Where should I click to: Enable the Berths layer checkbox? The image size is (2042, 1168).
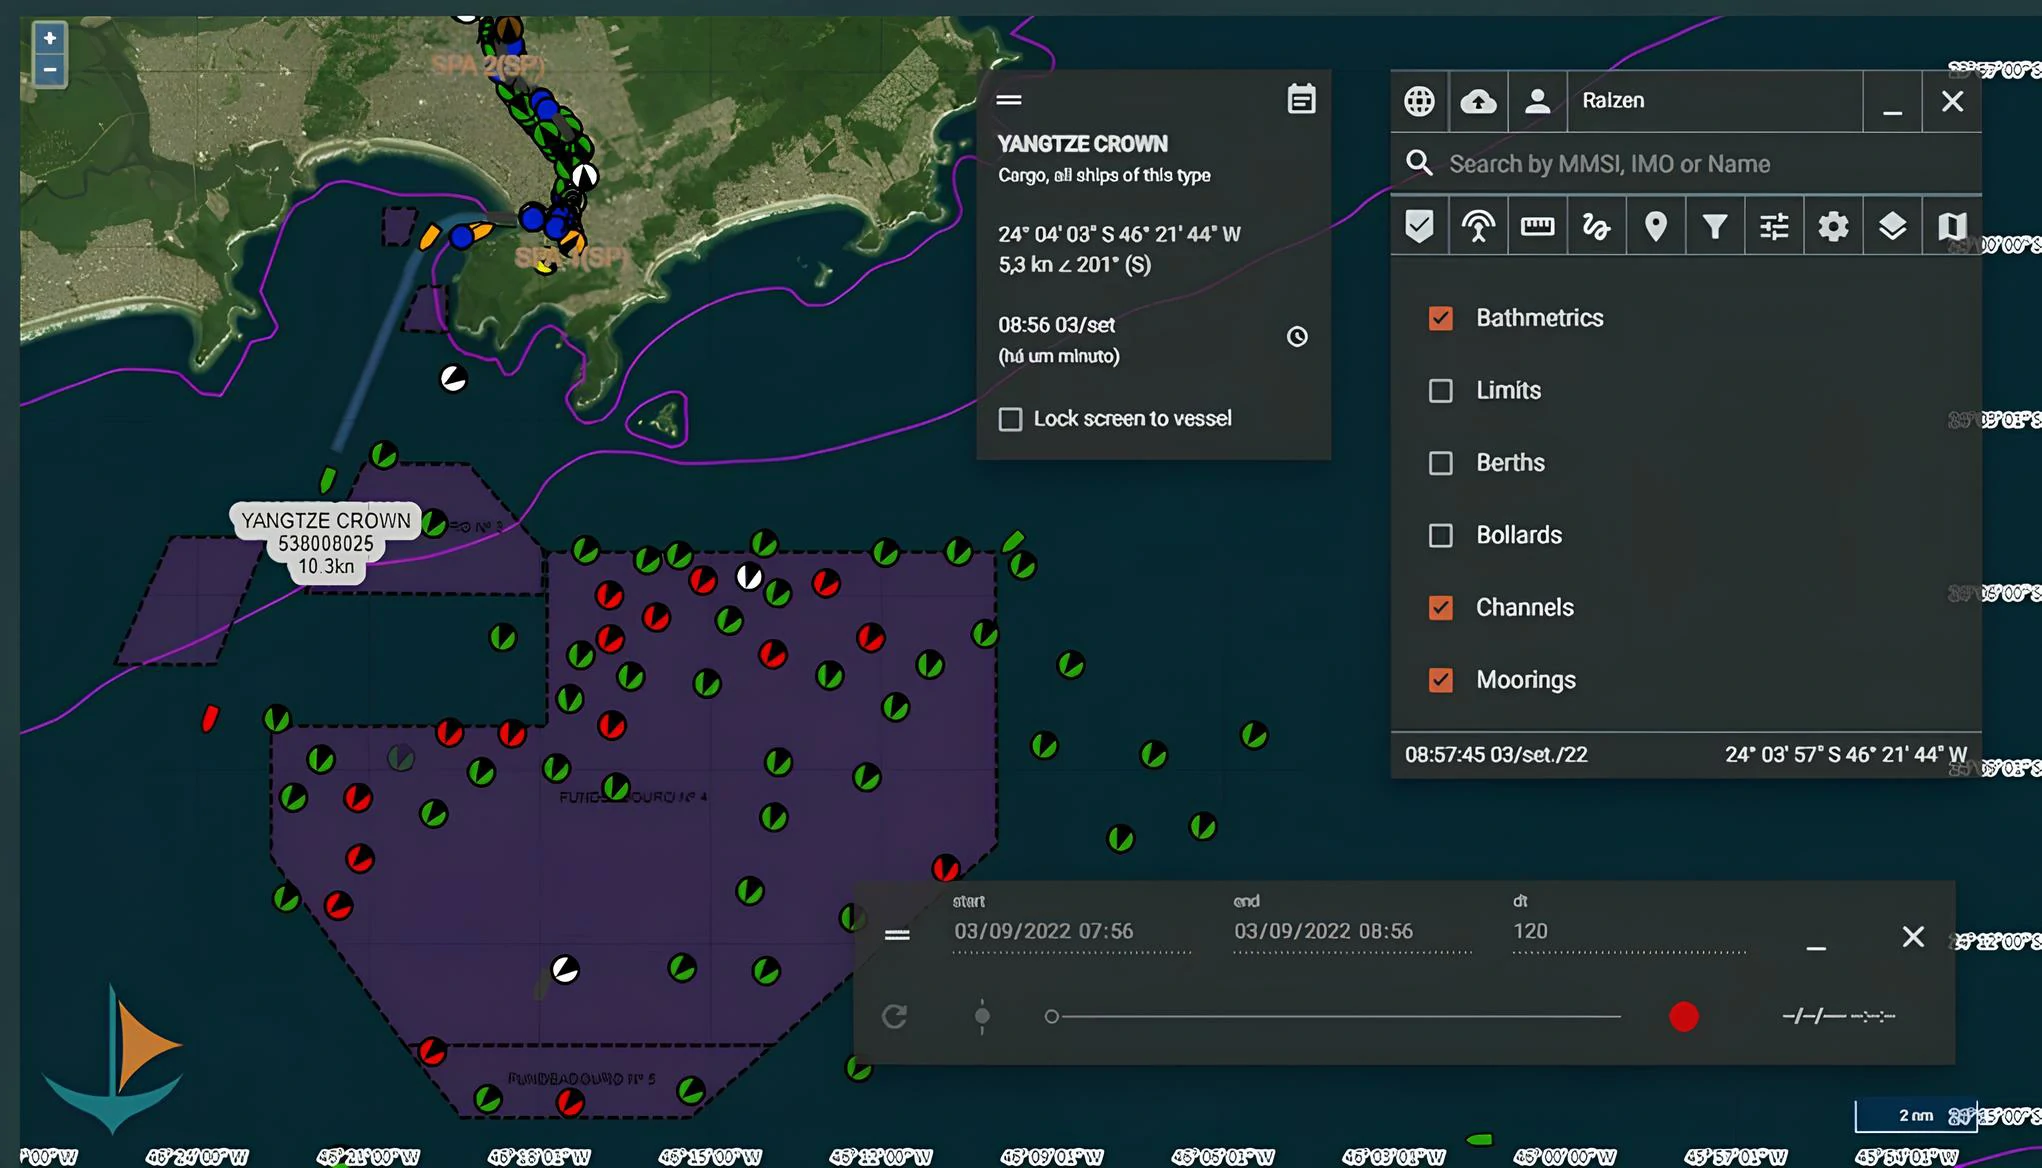tap(1440, 463)
